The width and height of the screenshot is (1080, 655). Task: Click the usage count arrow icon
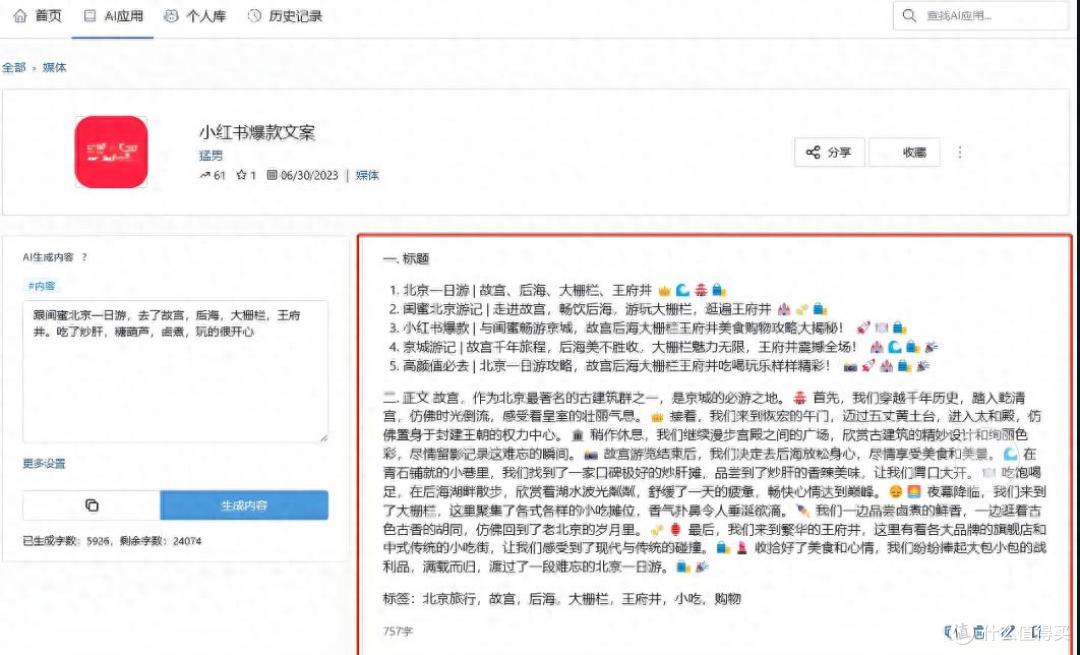coord(205,176)
